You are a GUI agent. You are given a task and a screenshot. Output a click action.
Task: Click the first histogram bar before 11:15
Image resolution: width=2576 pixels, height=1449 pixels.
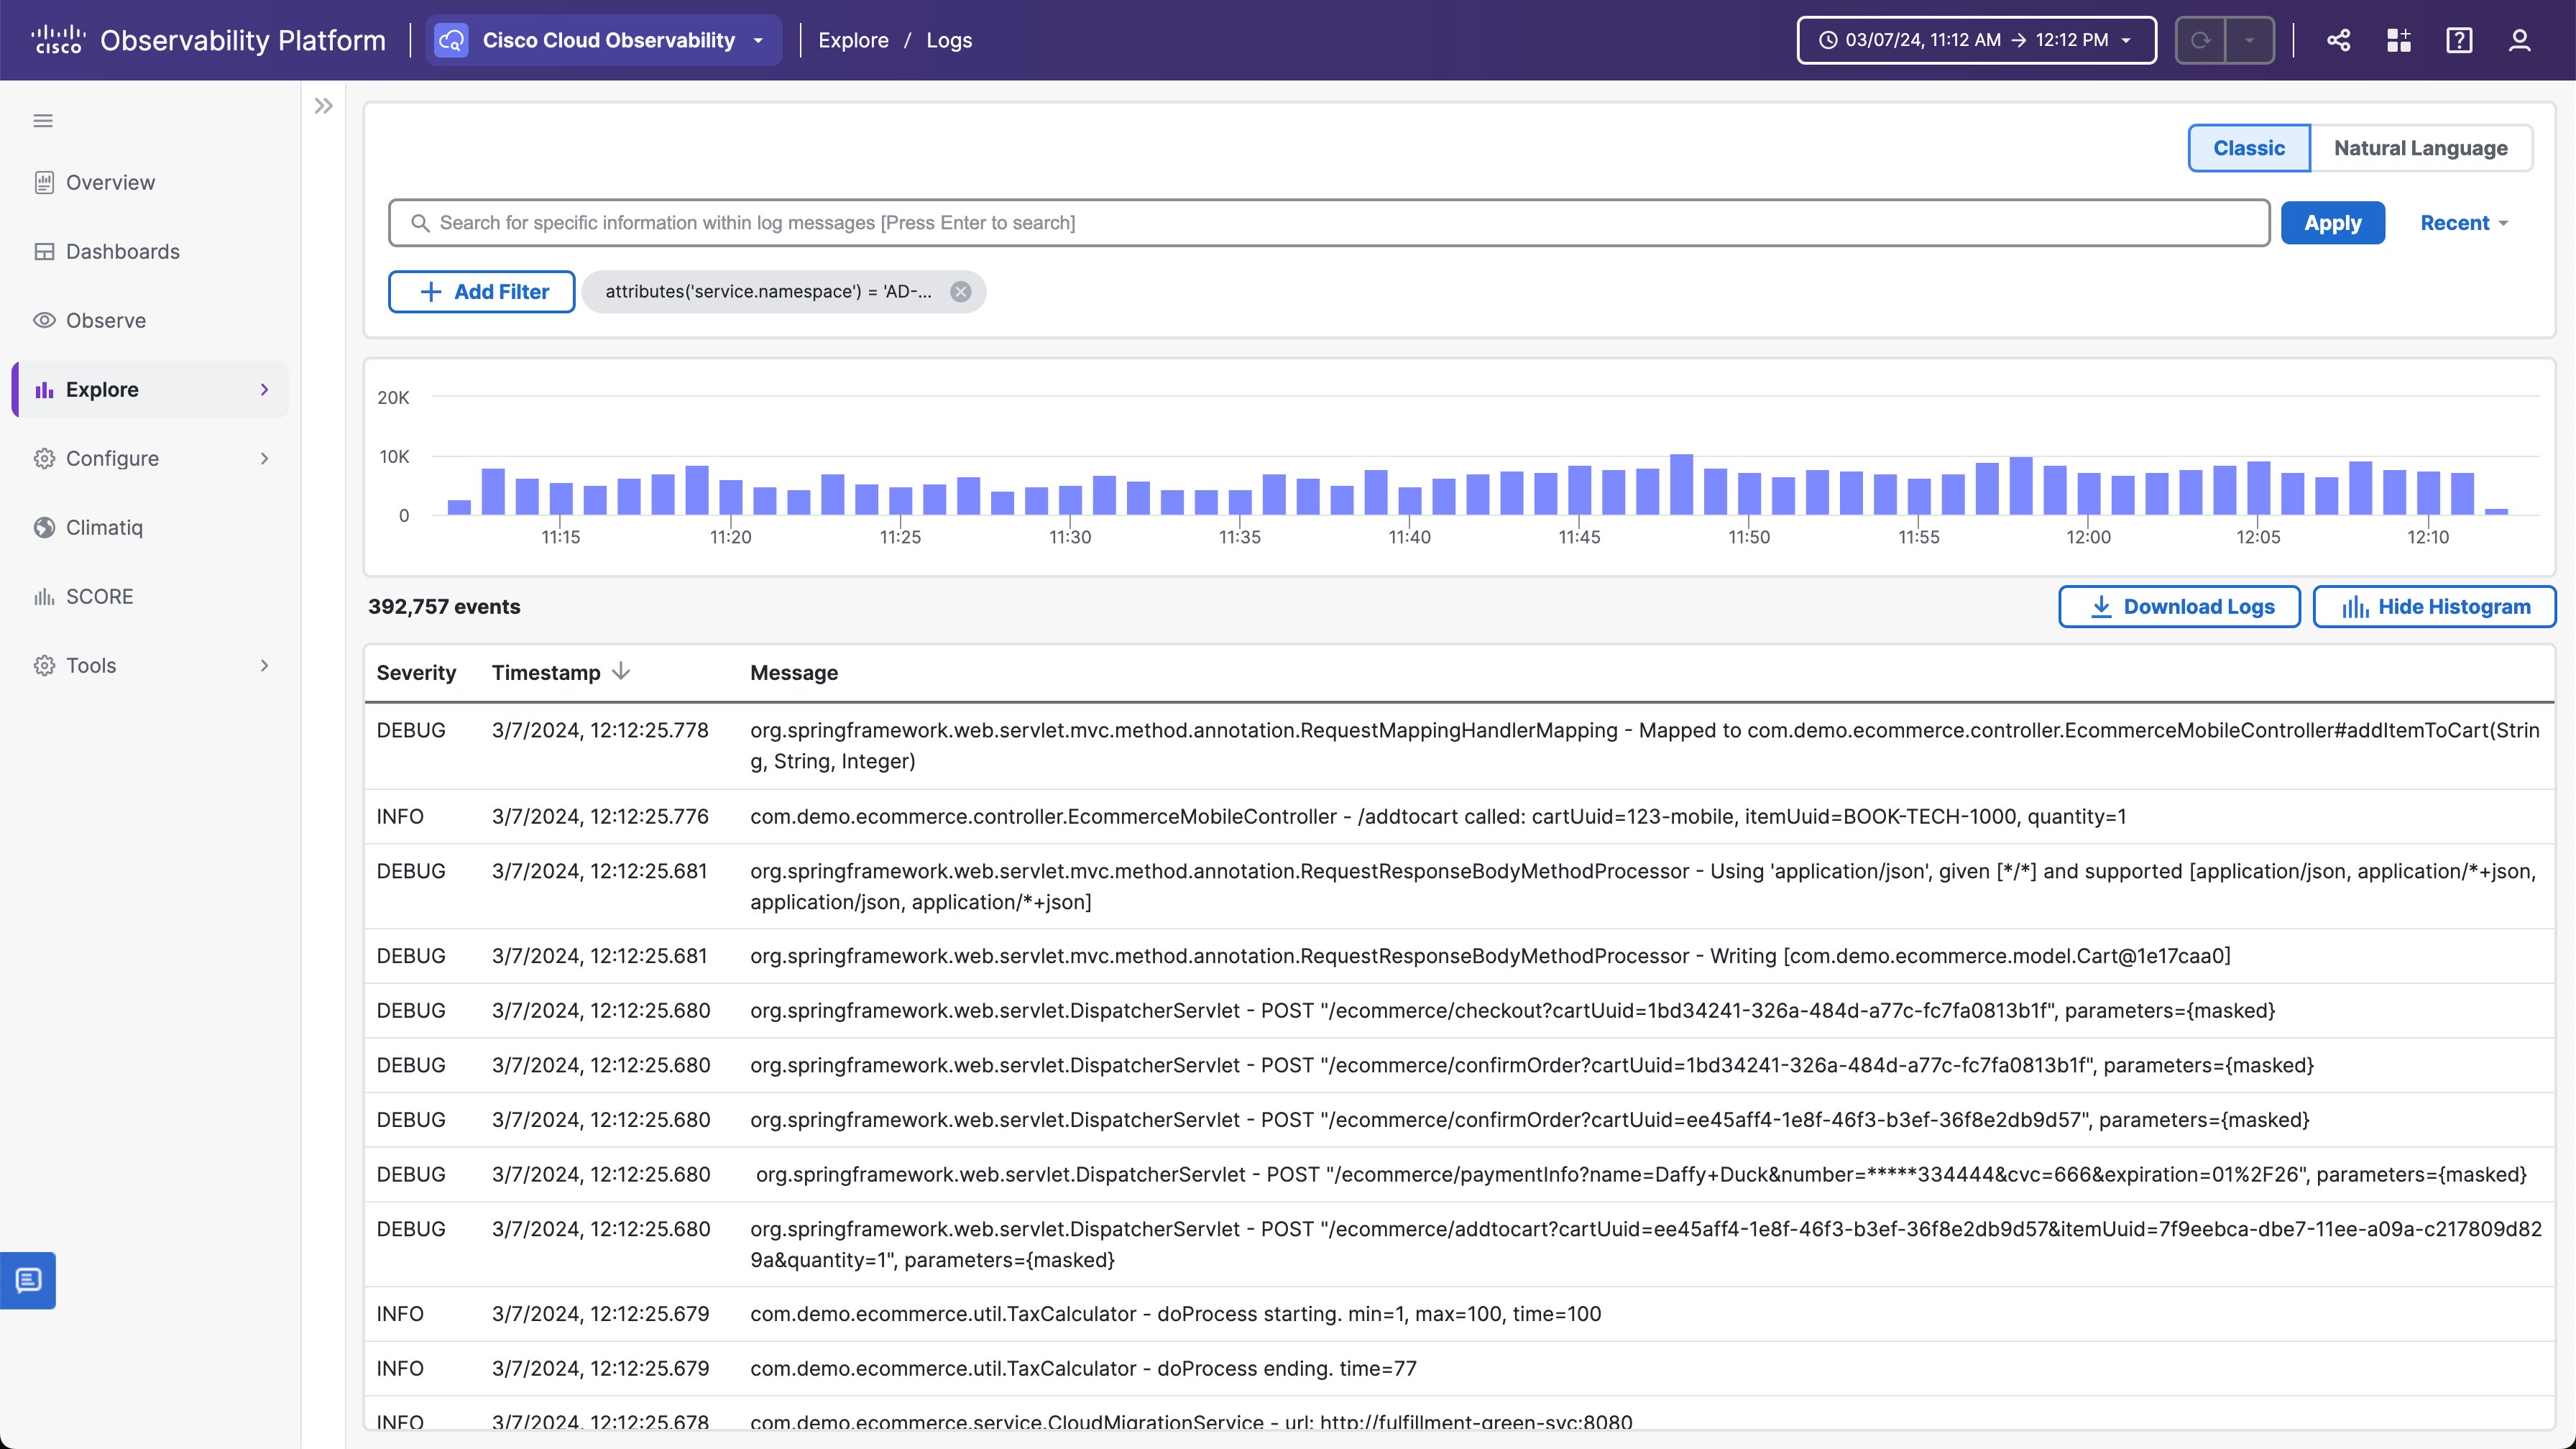pyautogui.click(x=459, y=507)
